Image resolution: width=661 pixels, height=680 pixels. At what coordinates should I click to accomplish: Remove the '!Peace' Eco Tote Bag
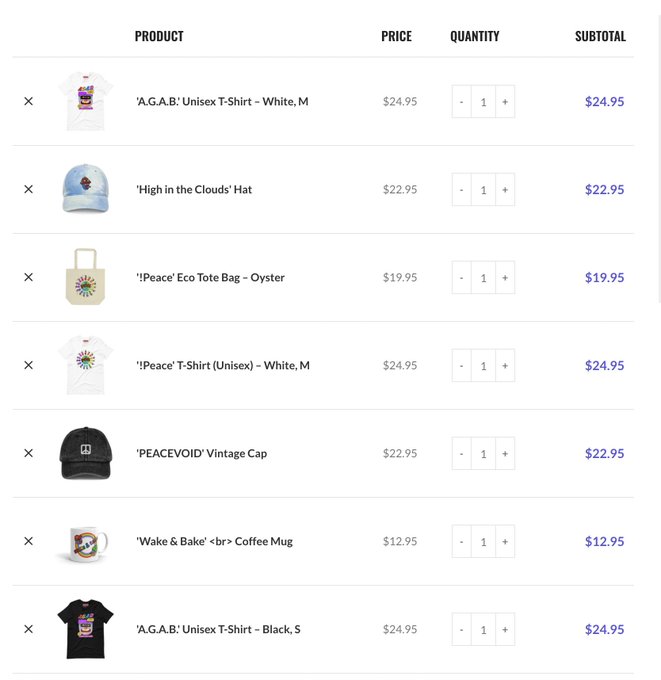coord(28,277)
